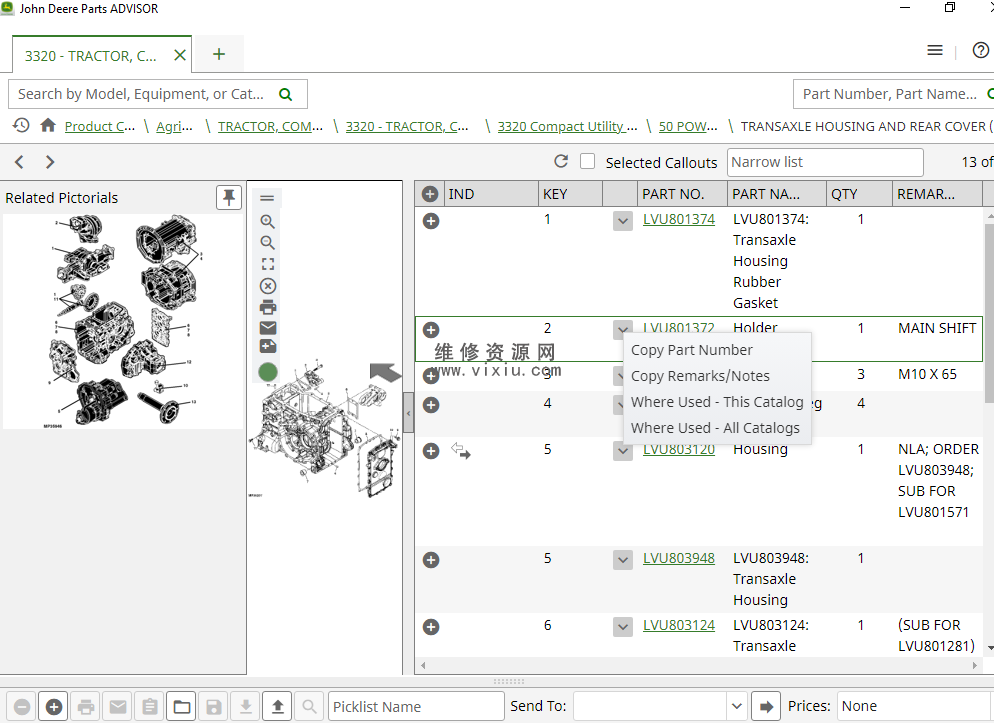Open LVU803124 part link
This screenshot has width=994, height=723.
click(678, 625)
